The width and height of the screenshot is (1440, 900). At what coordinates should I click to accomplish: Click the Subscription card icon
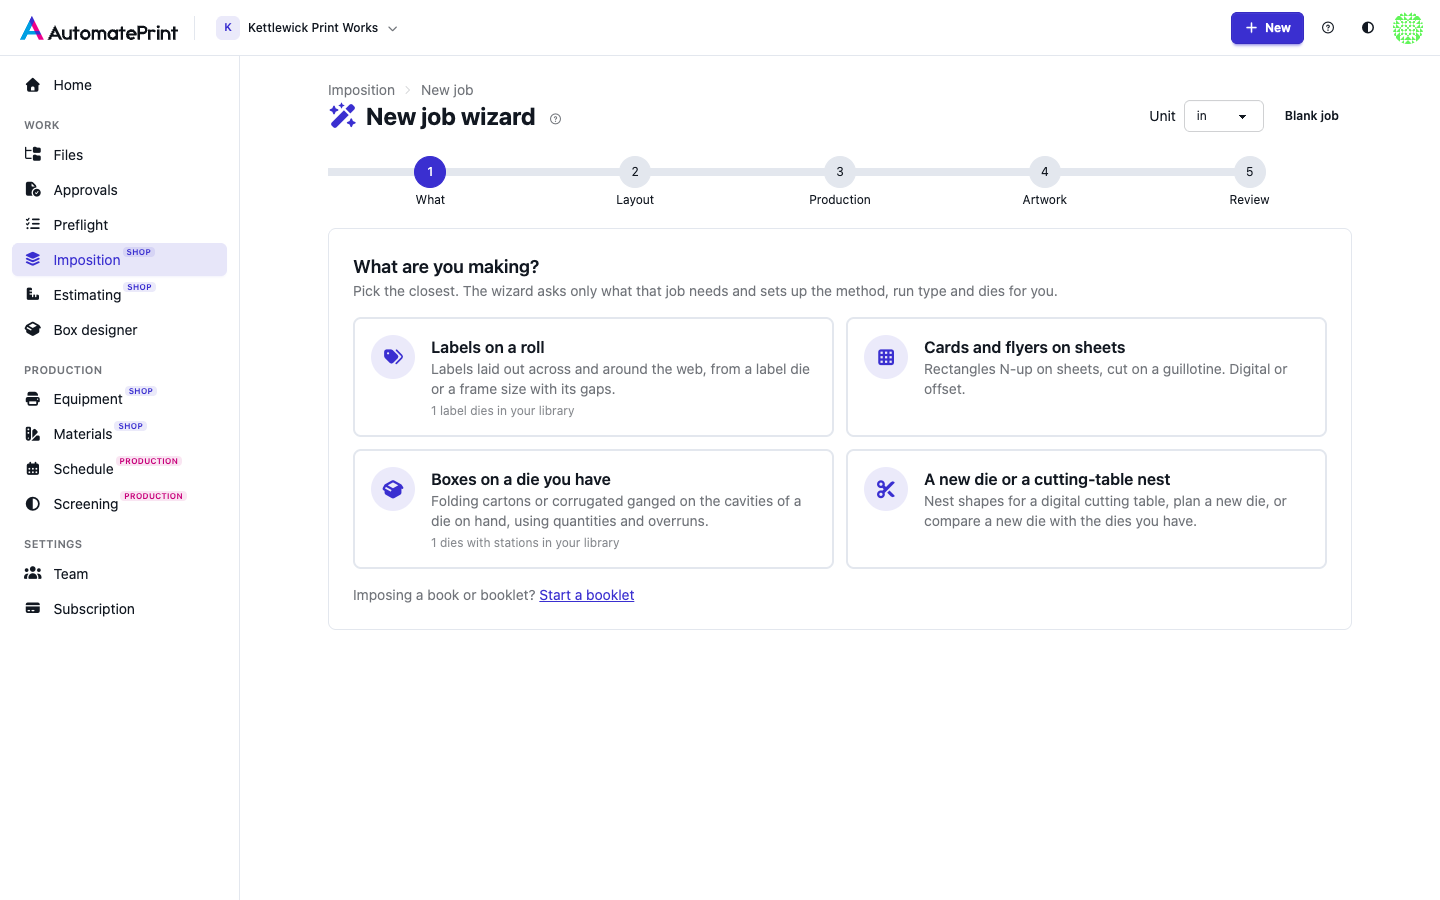pos(33,608)
